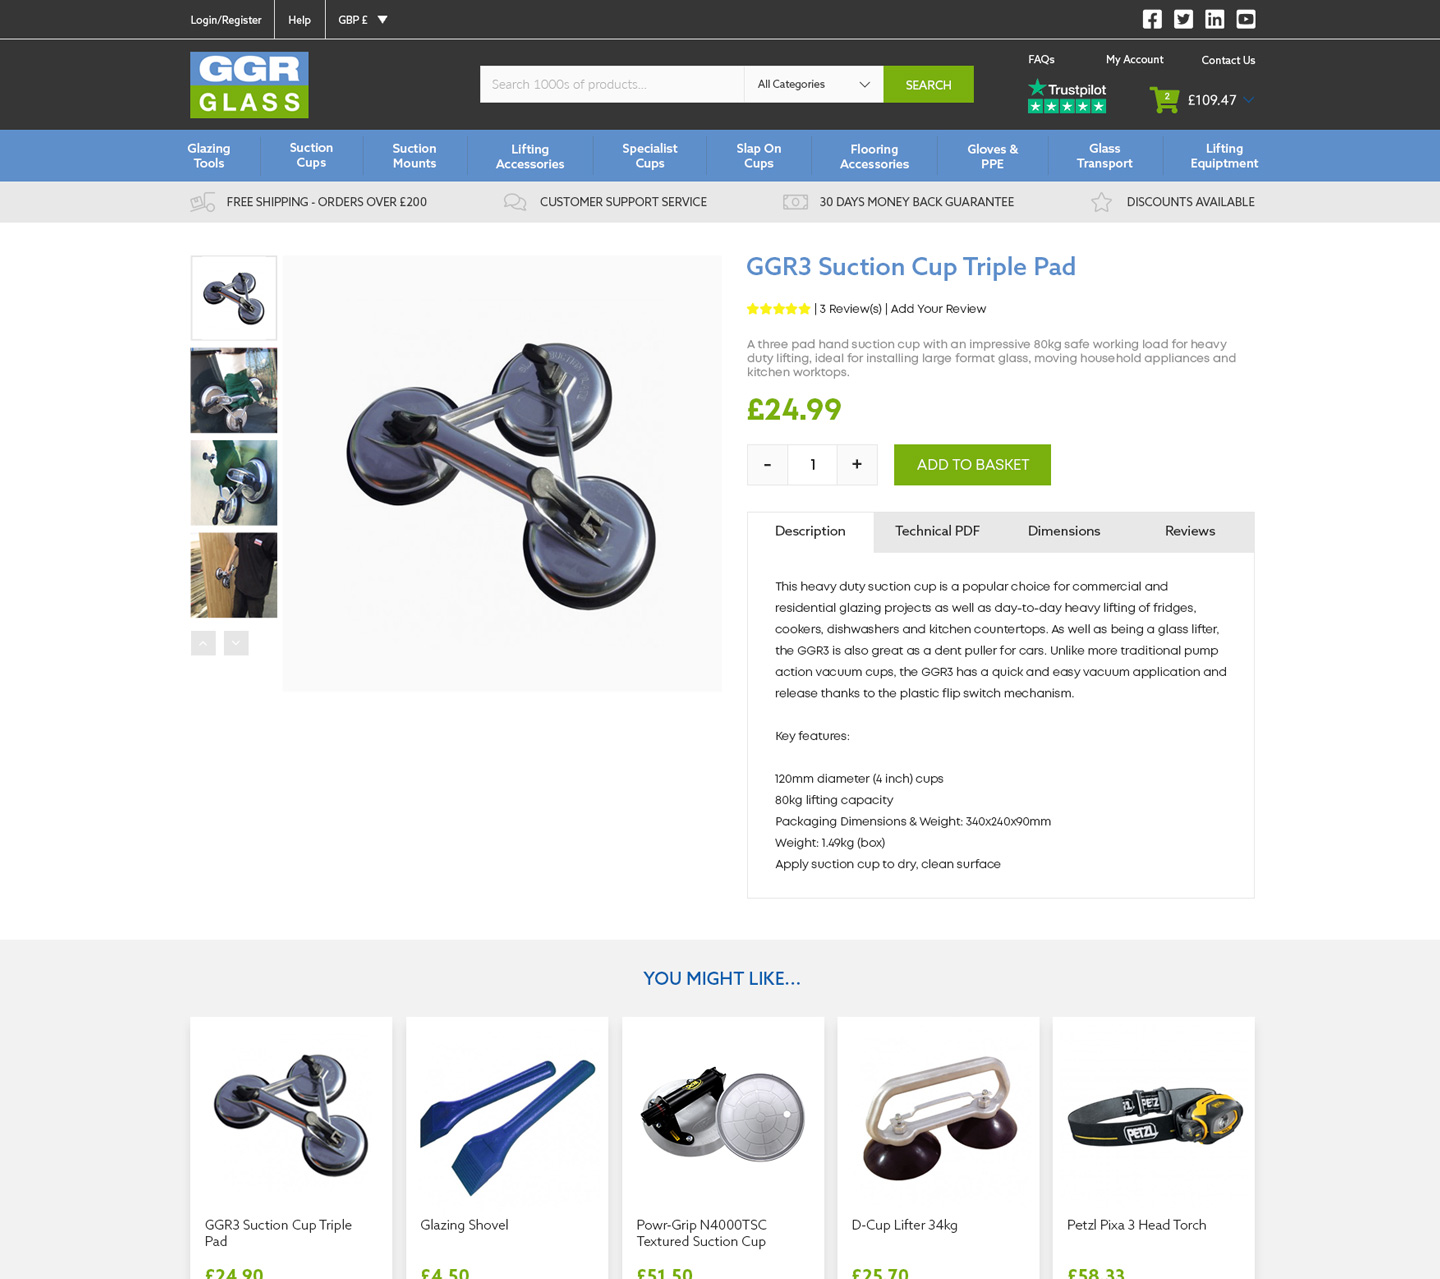Screen dimensions: 1440x1279
Task: Open the Trustpilot rating badge
Action: click(x=1067, y=96)
